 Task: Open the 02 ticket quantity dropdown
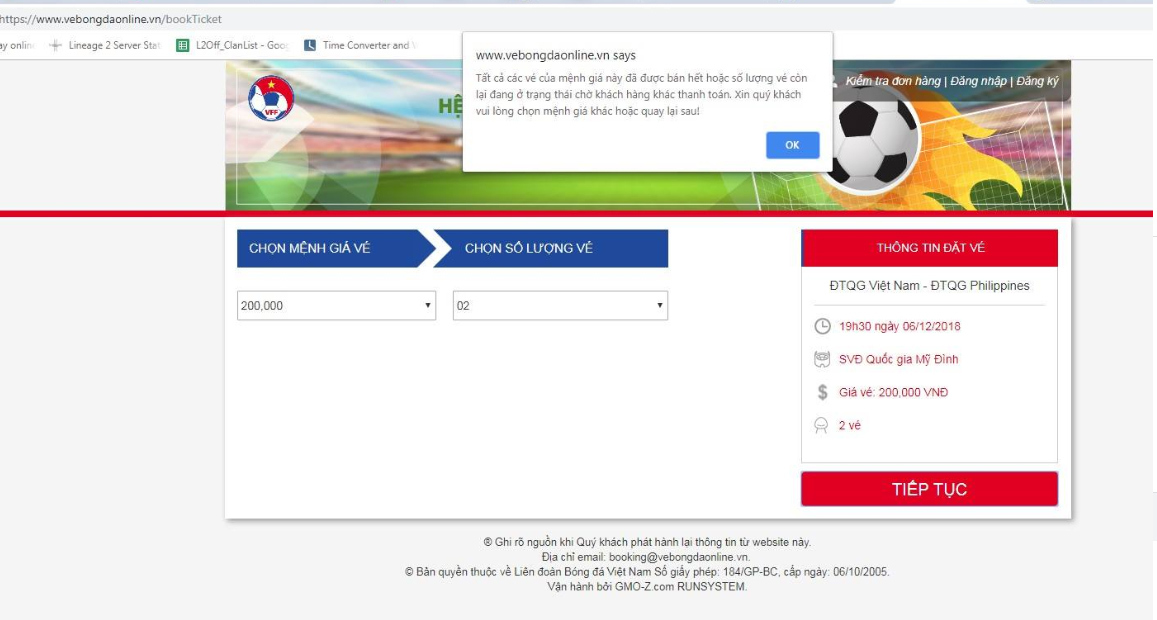[560, 306]
